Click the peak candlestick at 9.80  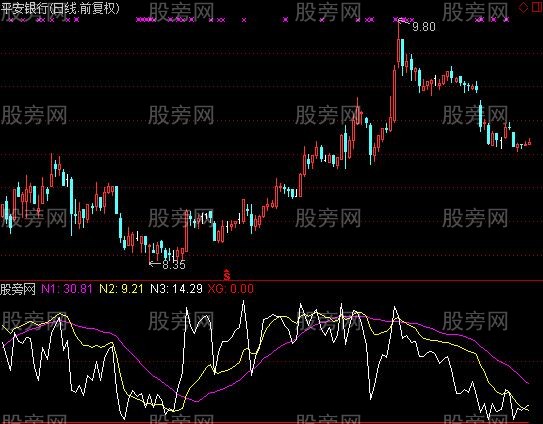[x=398, y=45]
